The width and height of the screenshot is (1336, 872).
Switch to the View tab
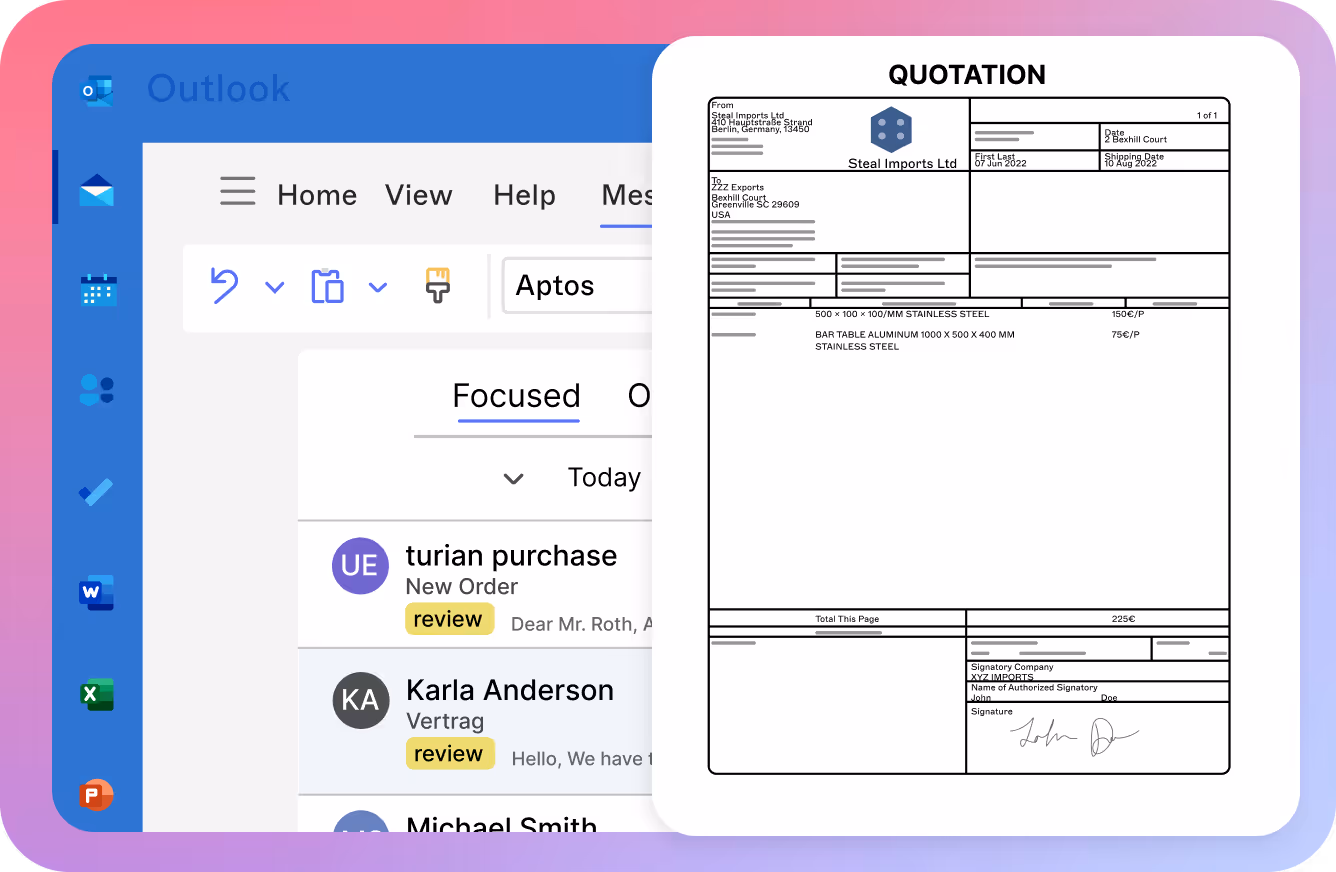pyautogui.click(x=419, y=195)
